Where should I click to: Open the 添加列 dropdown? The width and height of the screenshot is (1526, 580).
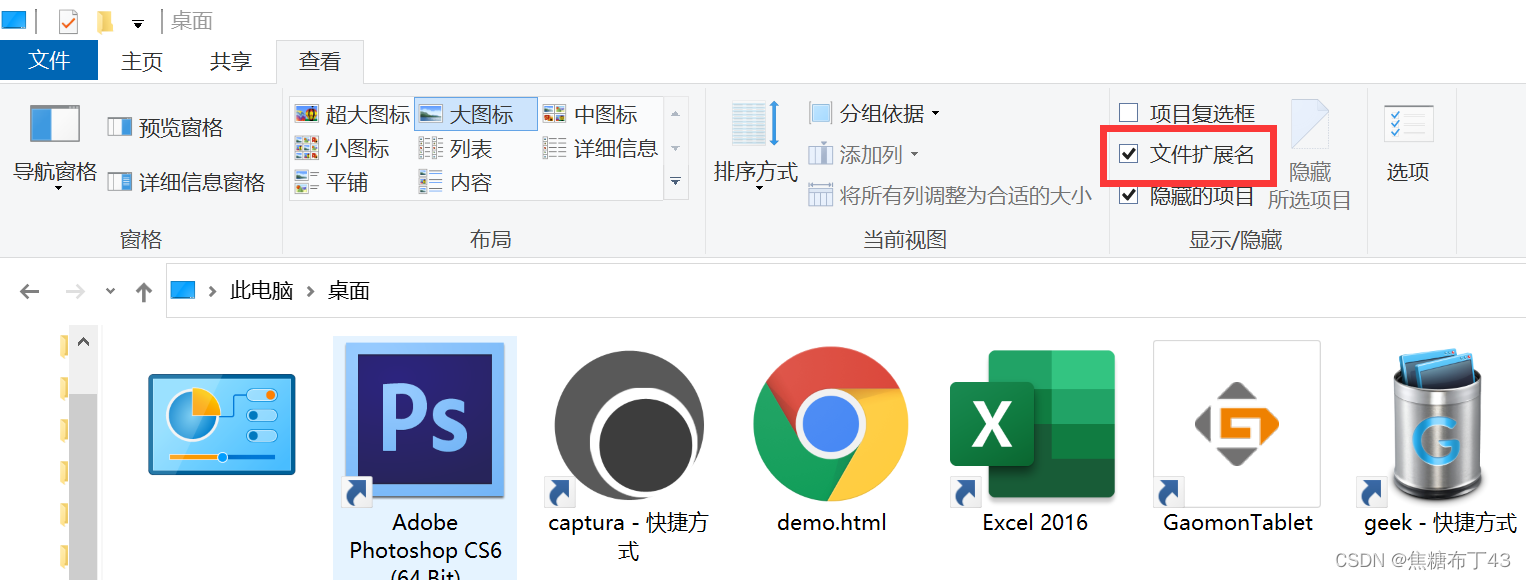(864, 155)
